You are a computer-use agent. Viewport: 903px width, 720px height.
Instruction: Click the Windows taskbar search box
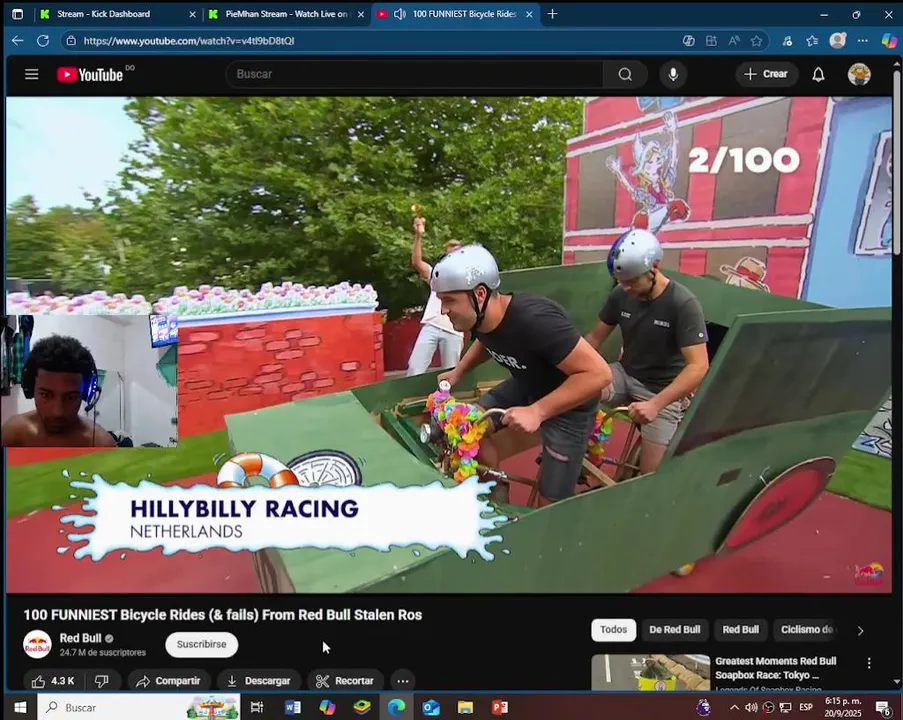[138, 707]
